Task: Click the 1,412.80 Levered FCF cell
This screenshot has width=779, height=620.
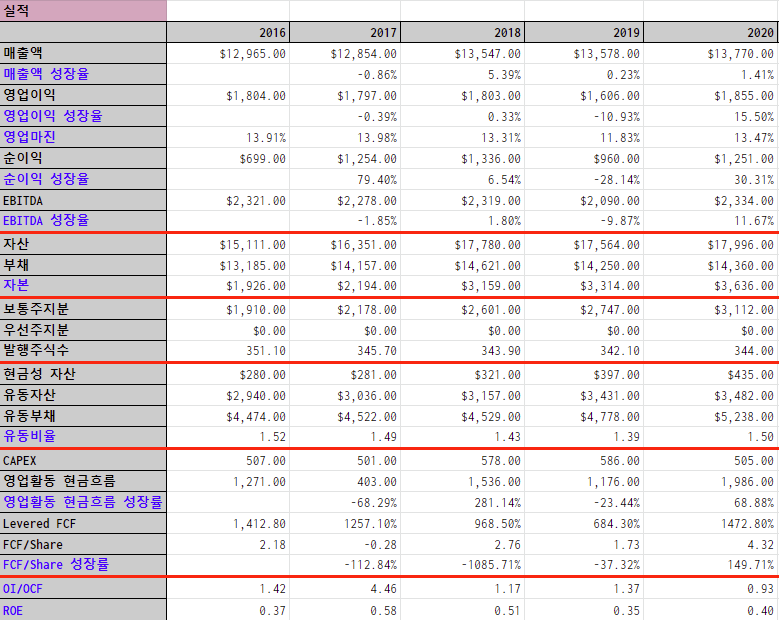Action: click(228, 524)
